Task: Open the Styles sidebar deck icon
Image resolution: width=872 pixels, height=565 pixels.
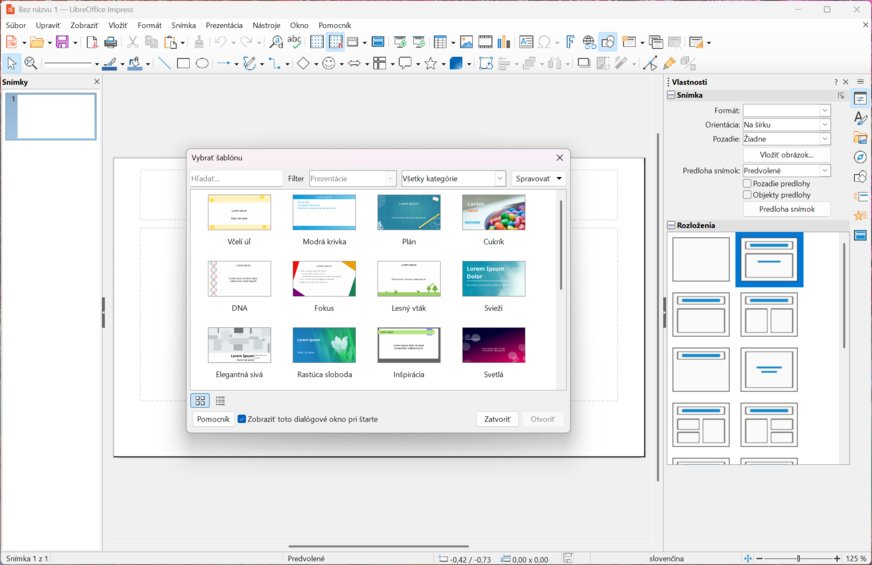Action: click(x=860, y=118)
